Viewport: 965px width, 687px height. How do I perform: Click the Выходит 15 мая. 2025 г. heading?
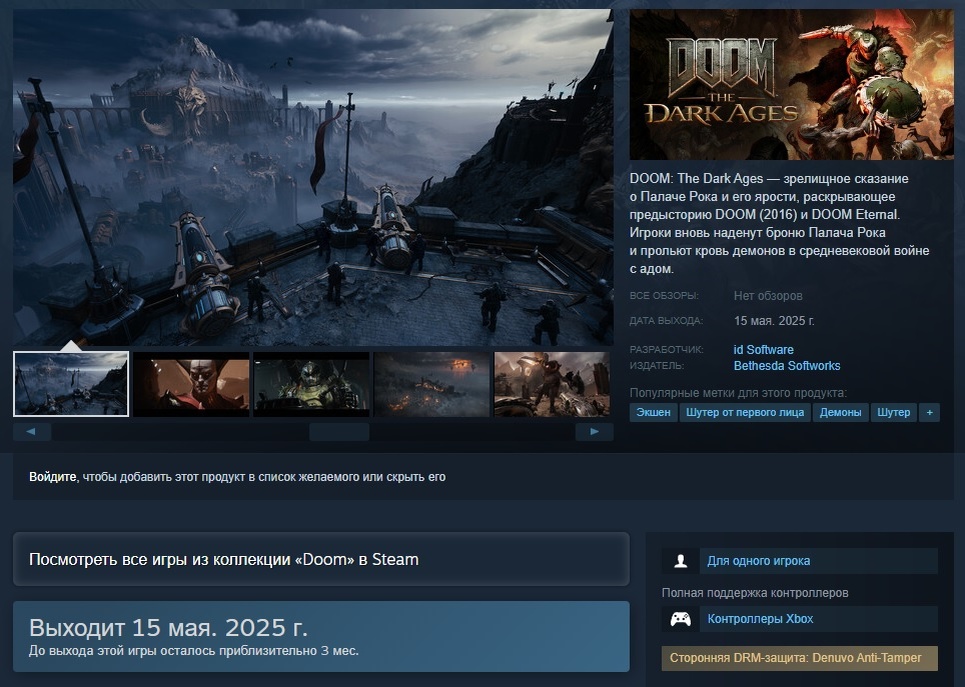click(x=168, y=627)
